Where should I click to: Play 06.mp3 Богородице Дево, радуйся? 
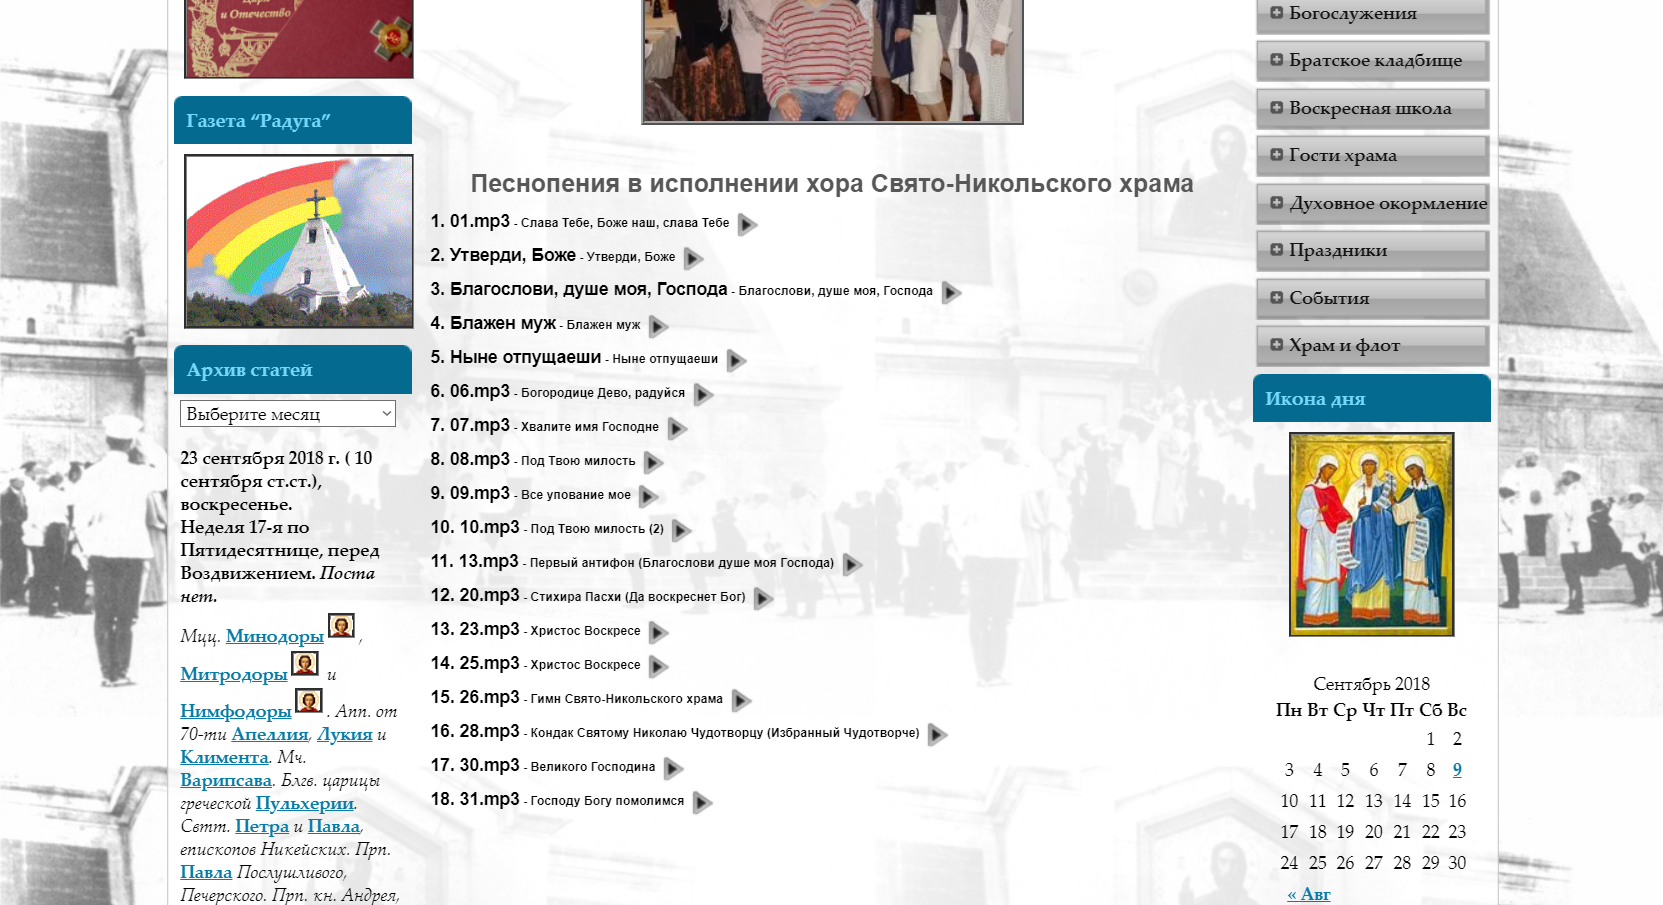(x=703, y=394)
